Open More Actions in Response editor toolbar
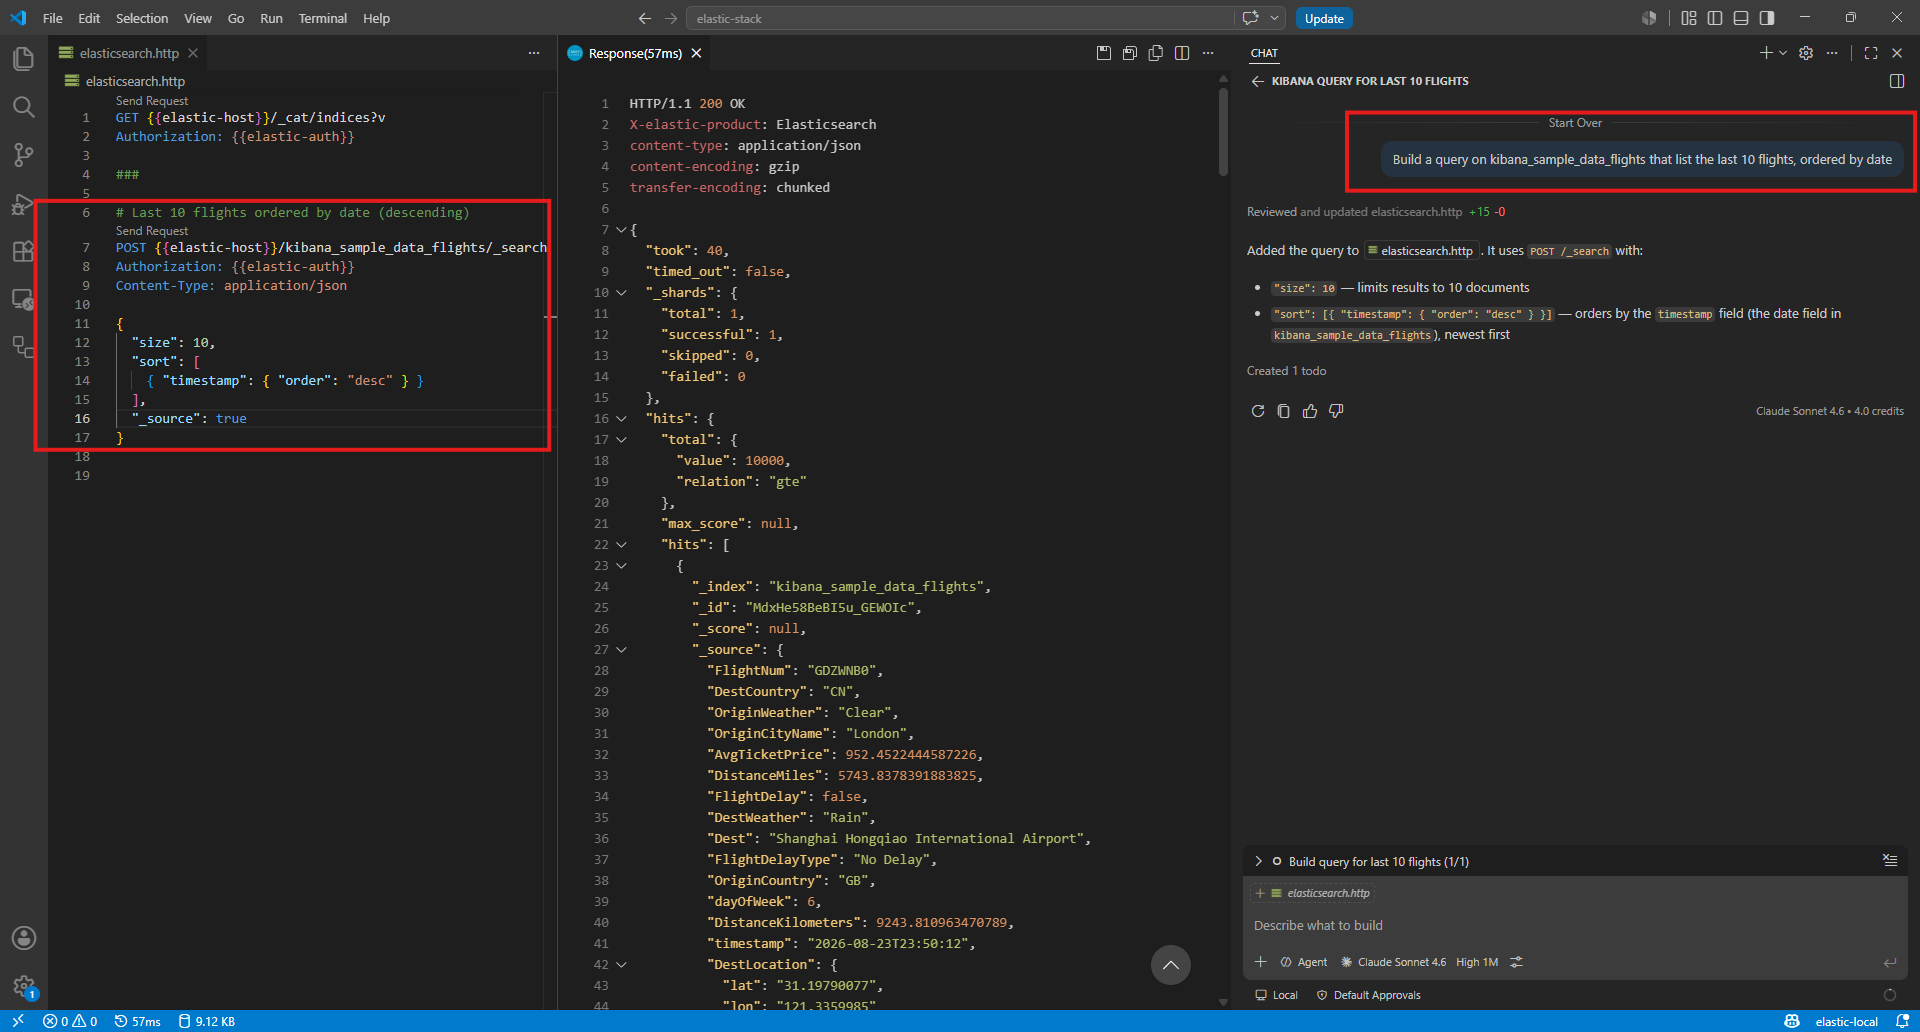Image resolution: width=1920 pixels, height=1032 pixels. click(1208, 53)
